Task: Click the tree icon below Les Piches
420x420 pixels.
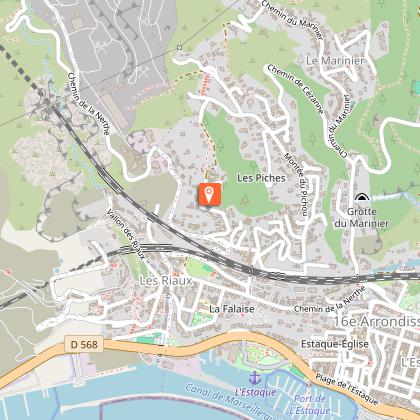Action: (x=245, y=200)
